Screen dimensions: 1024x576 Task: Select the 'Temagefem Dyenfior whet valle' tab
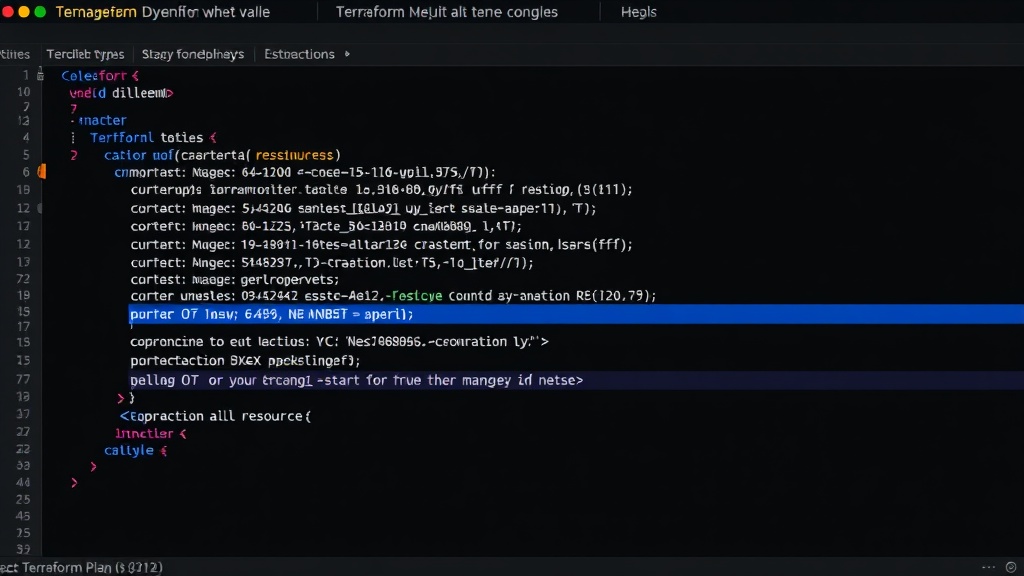163,12
